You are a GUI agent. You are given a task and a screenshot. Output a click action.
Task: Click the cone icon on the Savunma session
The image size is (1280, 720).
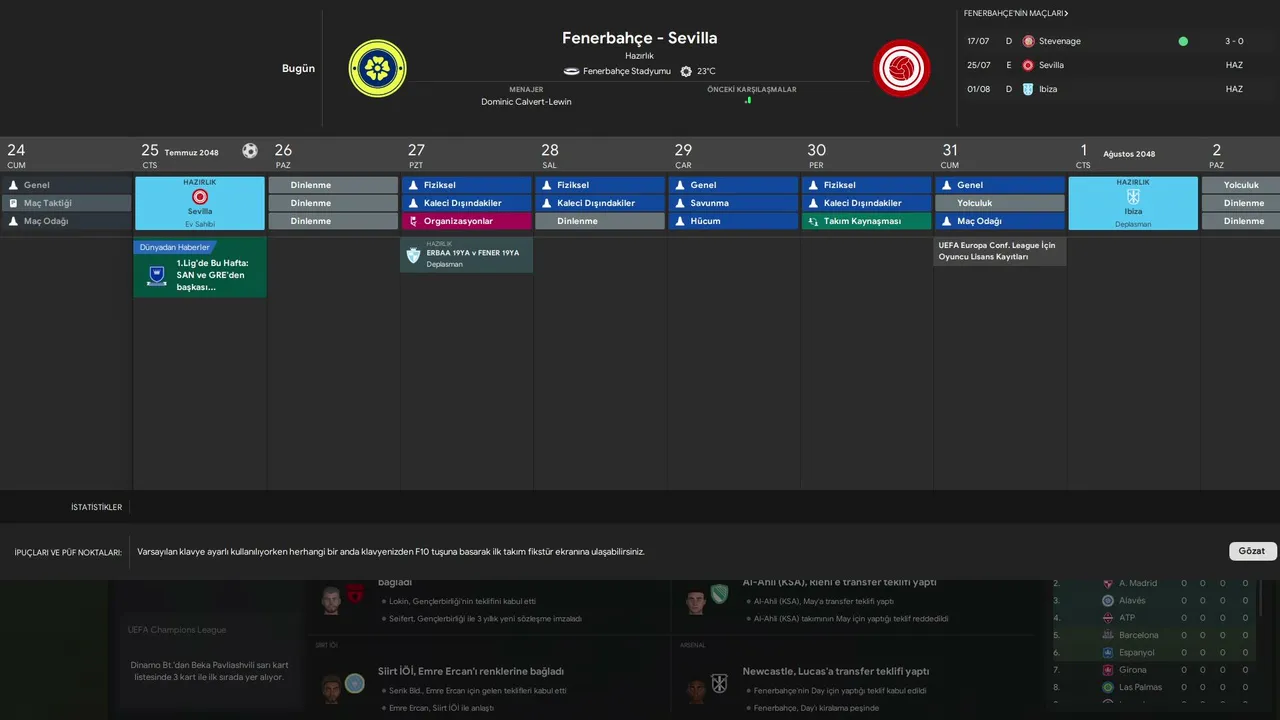tap(680, 203)
